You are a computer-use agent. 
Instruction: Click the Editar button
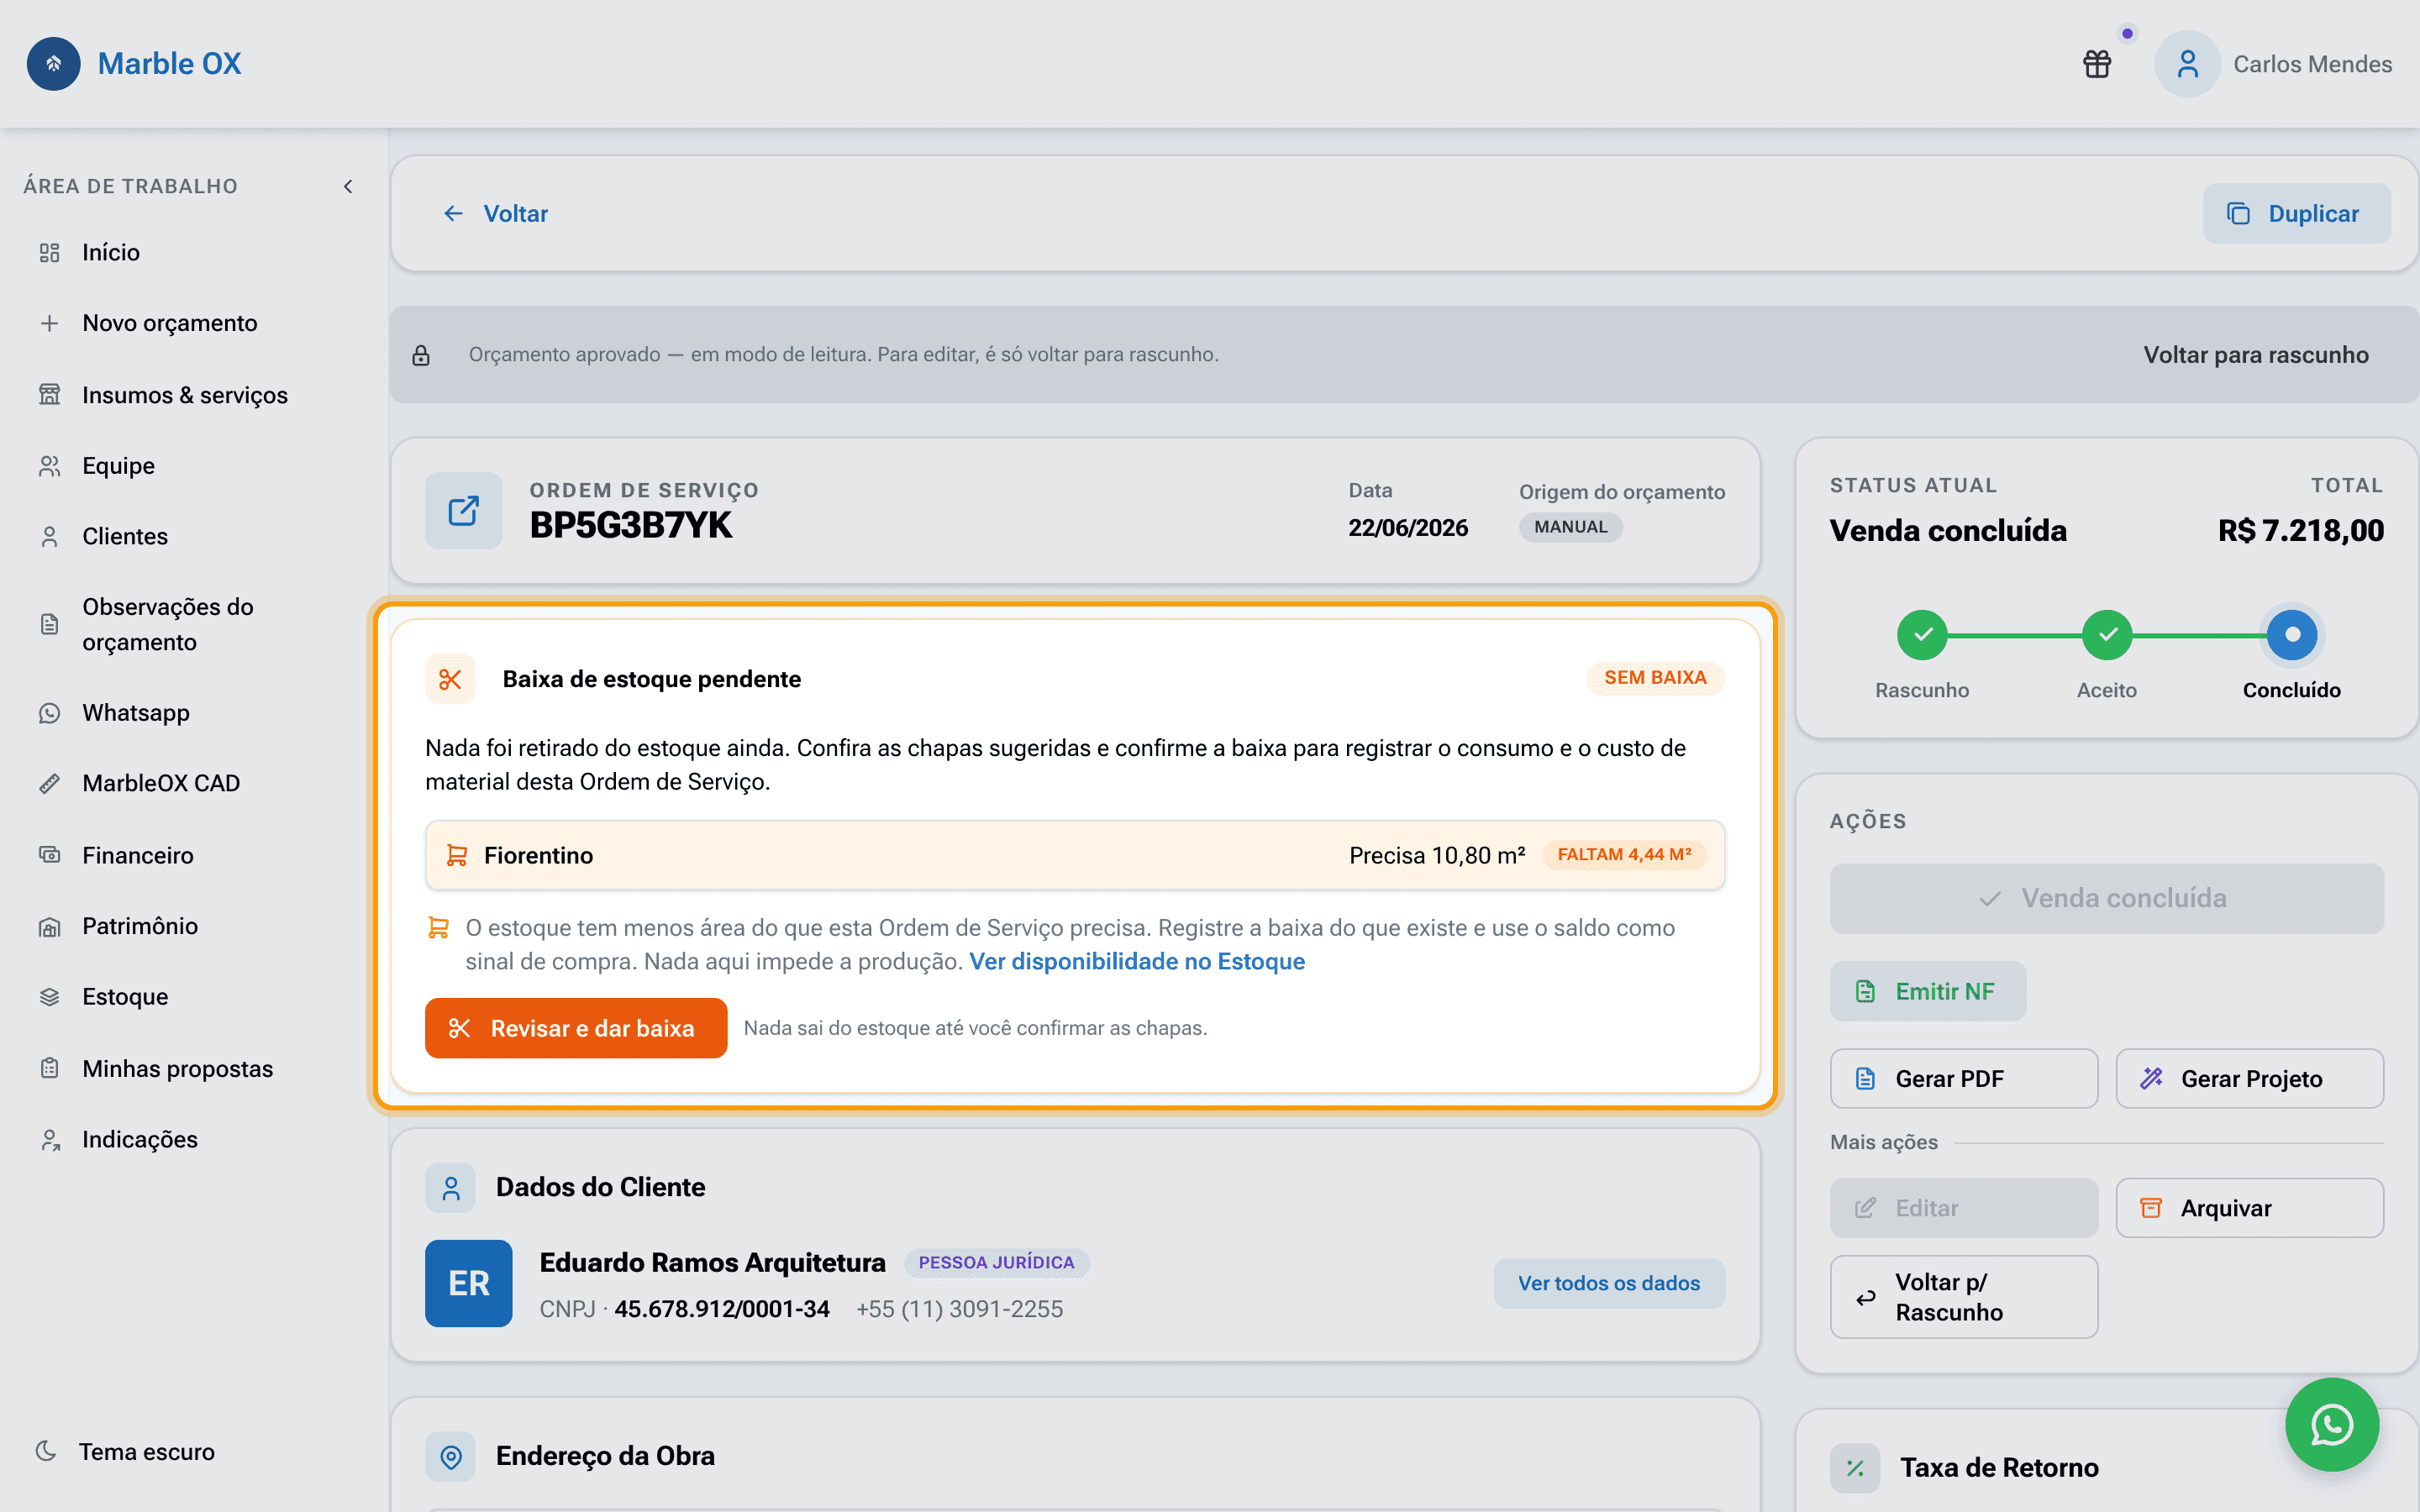(1964, 1208)
